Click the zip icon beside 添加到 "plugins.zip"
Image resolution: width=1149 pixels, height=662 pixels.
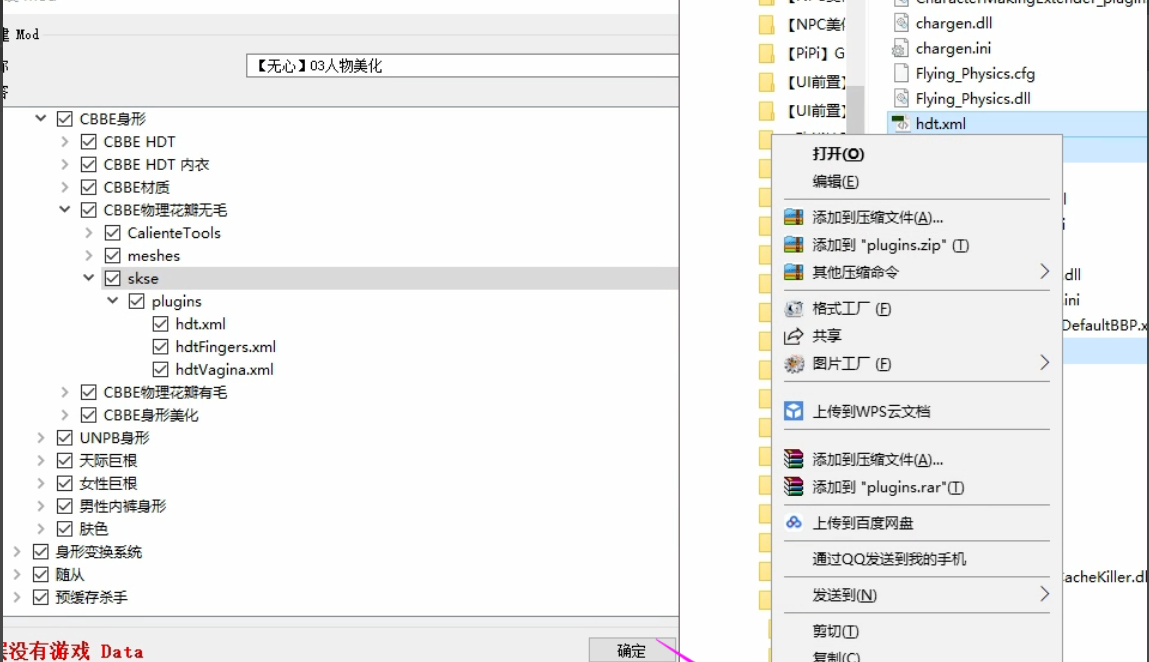(x=794, y=245)
